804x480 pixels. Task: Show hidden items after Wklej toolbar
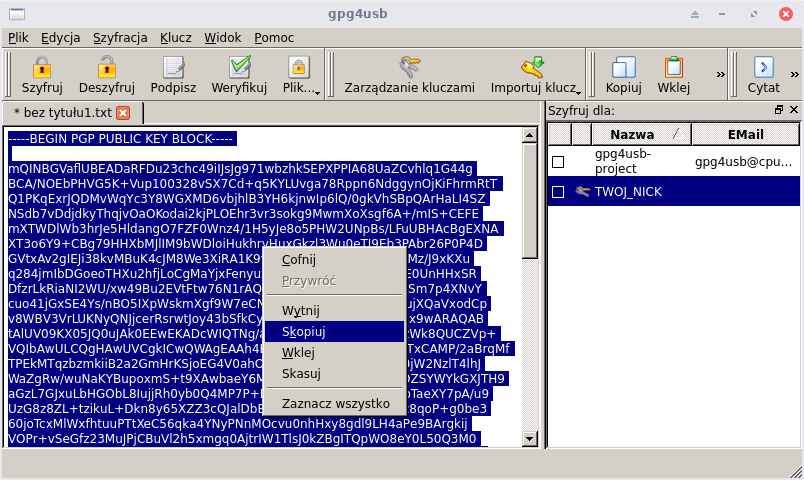[x=720, y=75]
